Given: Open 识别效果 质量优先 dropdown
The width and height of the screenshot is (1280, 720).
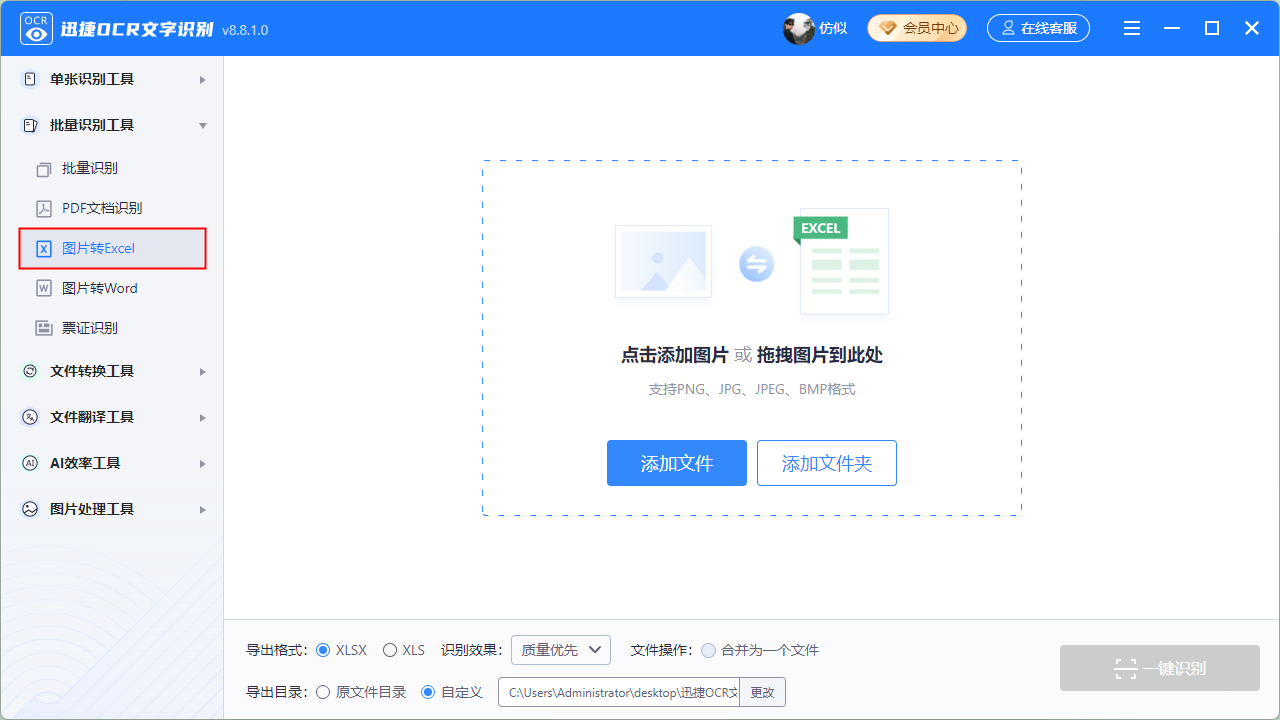Looking at the screenshot, I should pos(561,650).
